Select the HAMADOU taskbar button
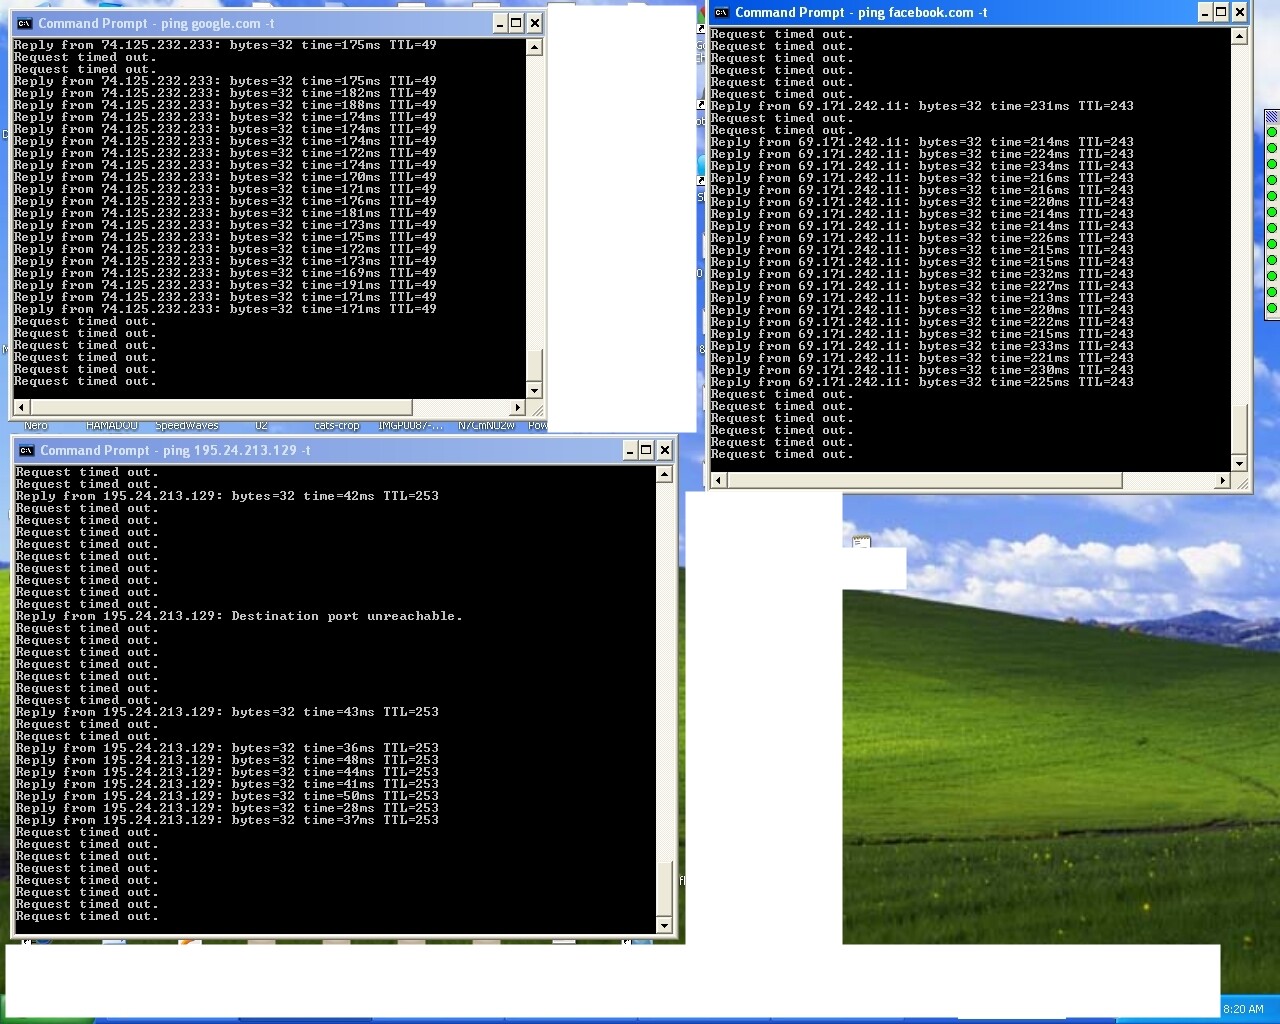 112,425
